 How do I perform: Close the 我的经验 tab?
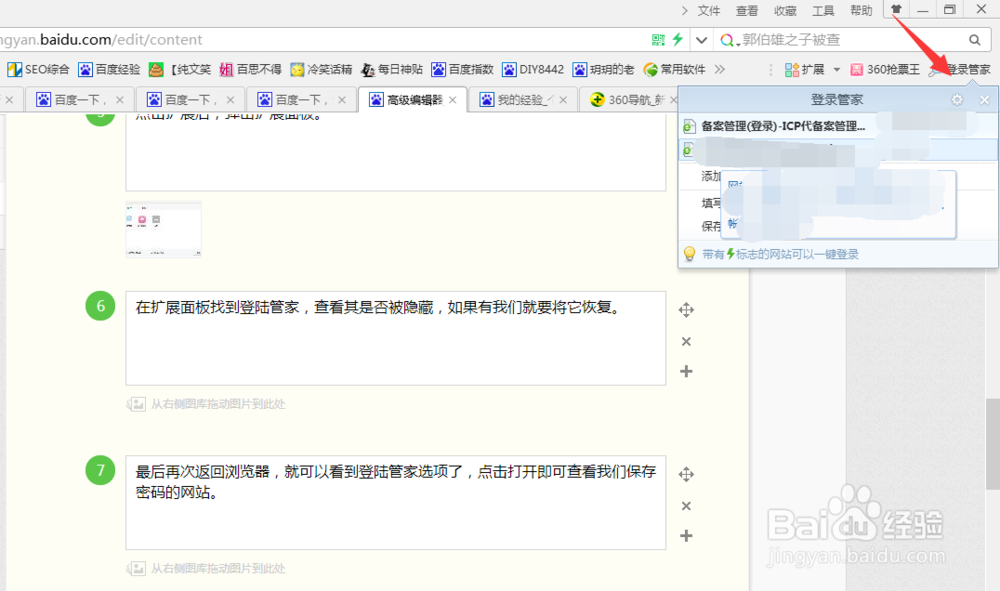tap(562, 100)
